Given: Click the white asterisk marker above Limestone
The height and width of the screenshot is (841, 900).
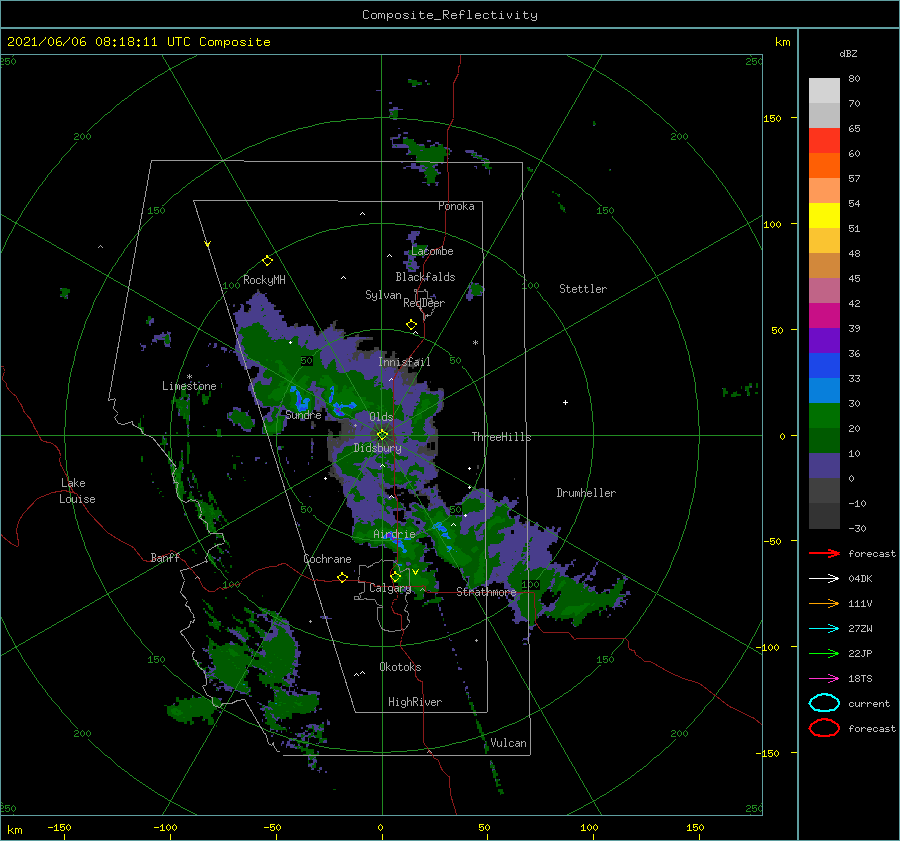Looking at the screenshot, I should (189, 377).
